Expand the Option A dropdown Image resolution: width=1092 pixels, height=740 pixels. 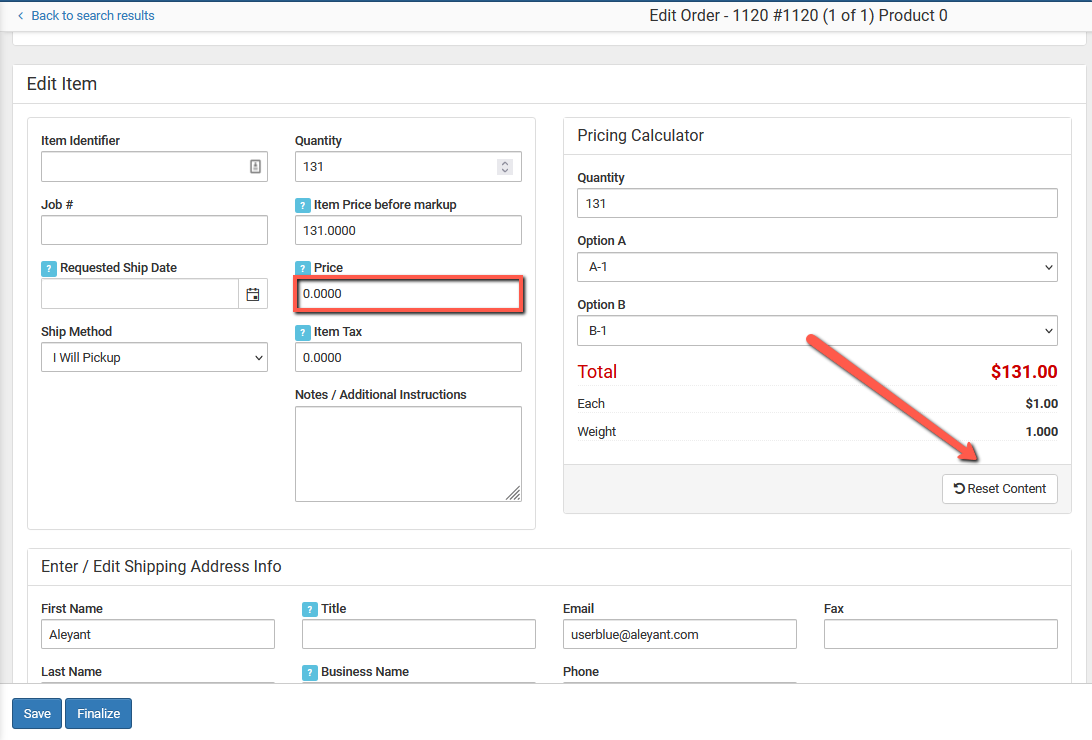pyautogui.click(x=817, y=267)
